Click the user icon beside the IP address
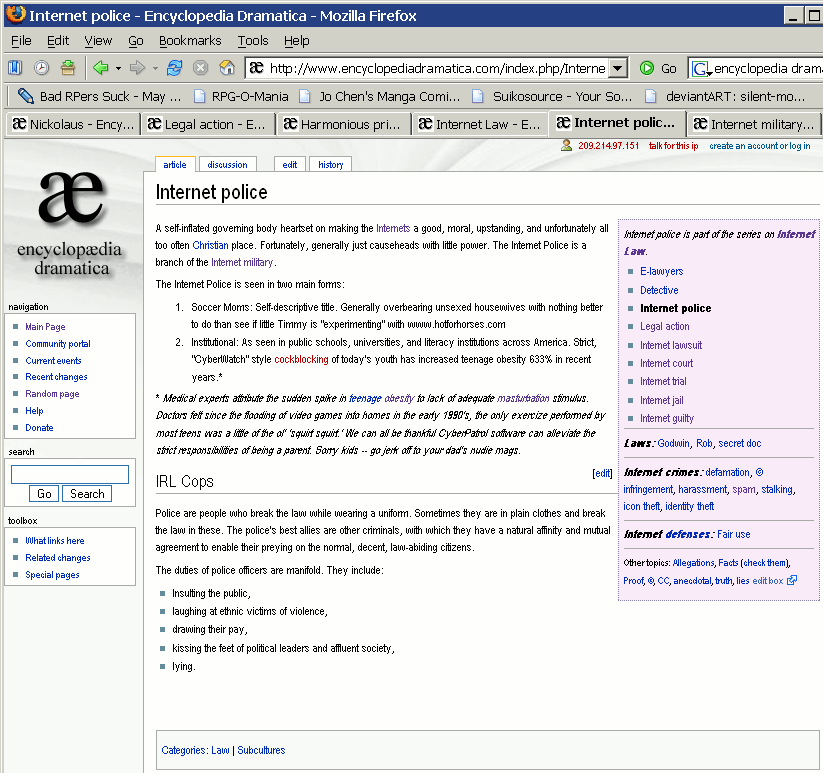This screenshot has height=773, width=823. click(x=566, y=145)
